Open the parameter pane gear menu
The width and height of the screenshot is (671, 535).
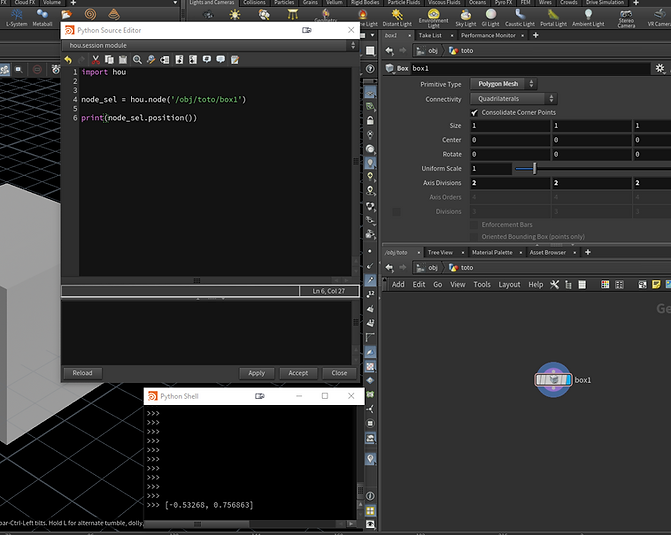660,68
